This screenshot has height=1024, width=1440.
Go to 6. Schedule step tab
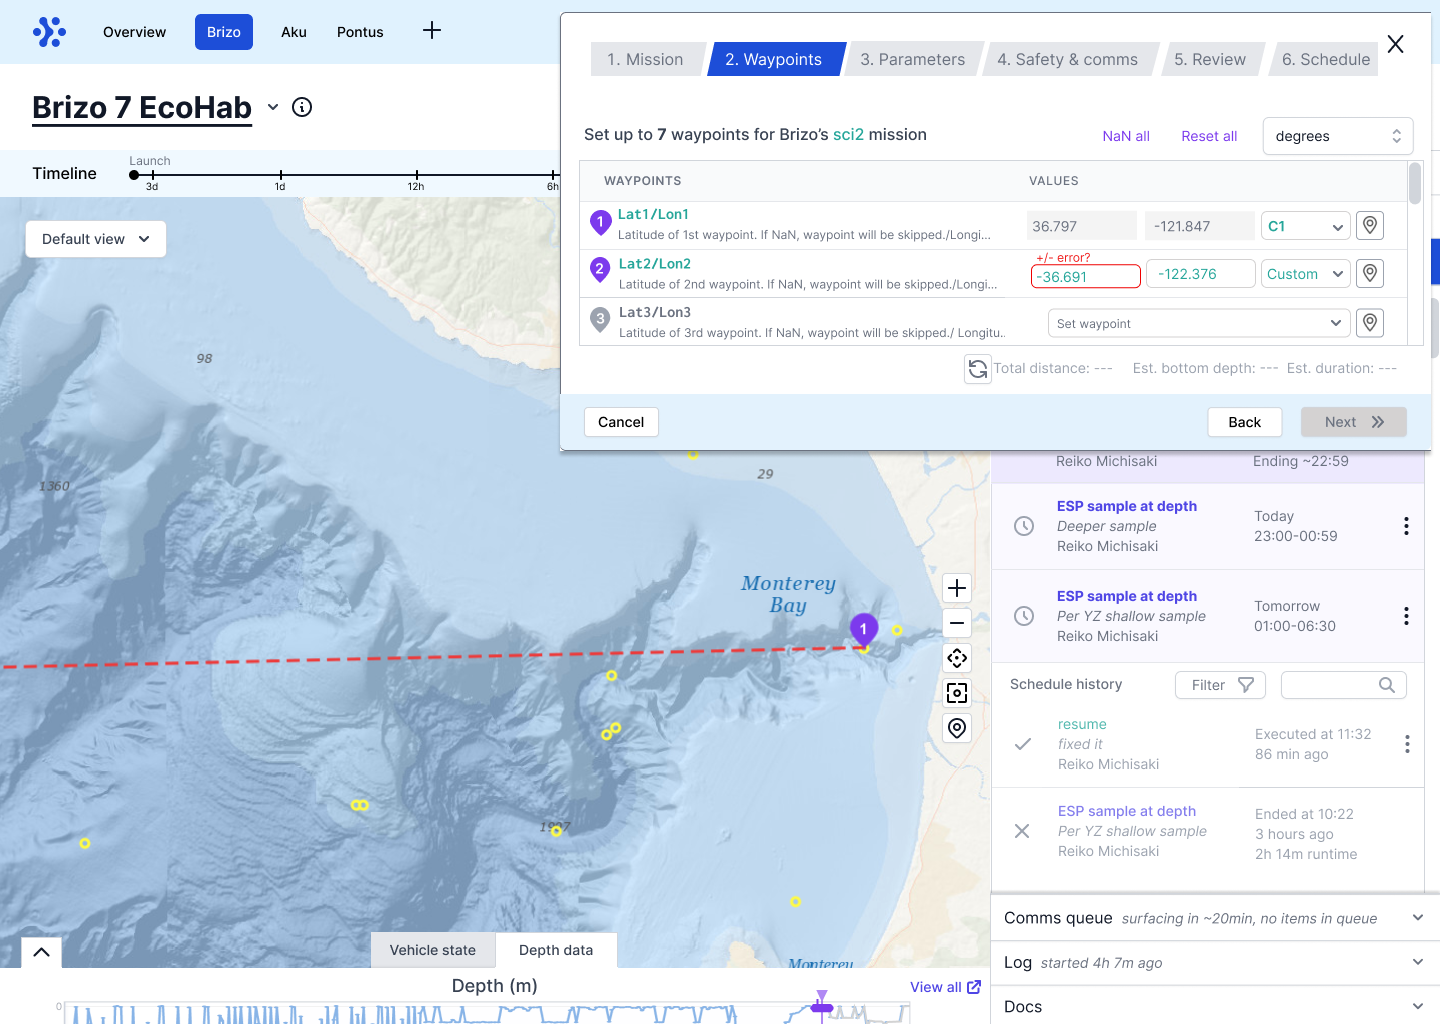pyautogui.click(x=1326, y=59)
